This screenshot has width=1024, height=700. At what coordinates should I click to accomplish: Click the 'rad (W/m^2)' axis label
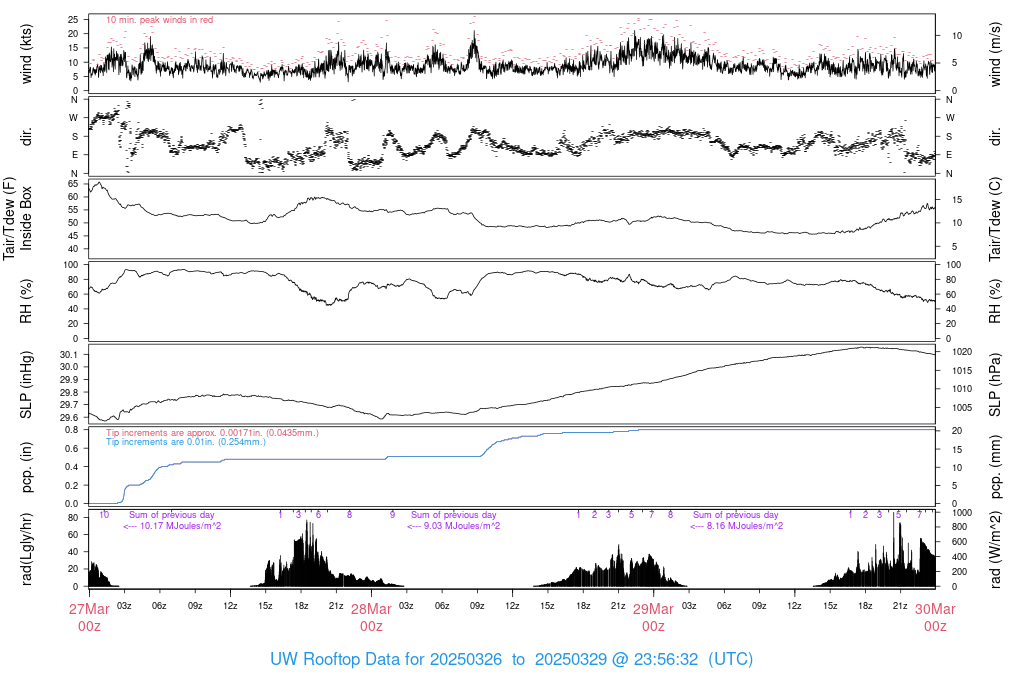(995, 549)
